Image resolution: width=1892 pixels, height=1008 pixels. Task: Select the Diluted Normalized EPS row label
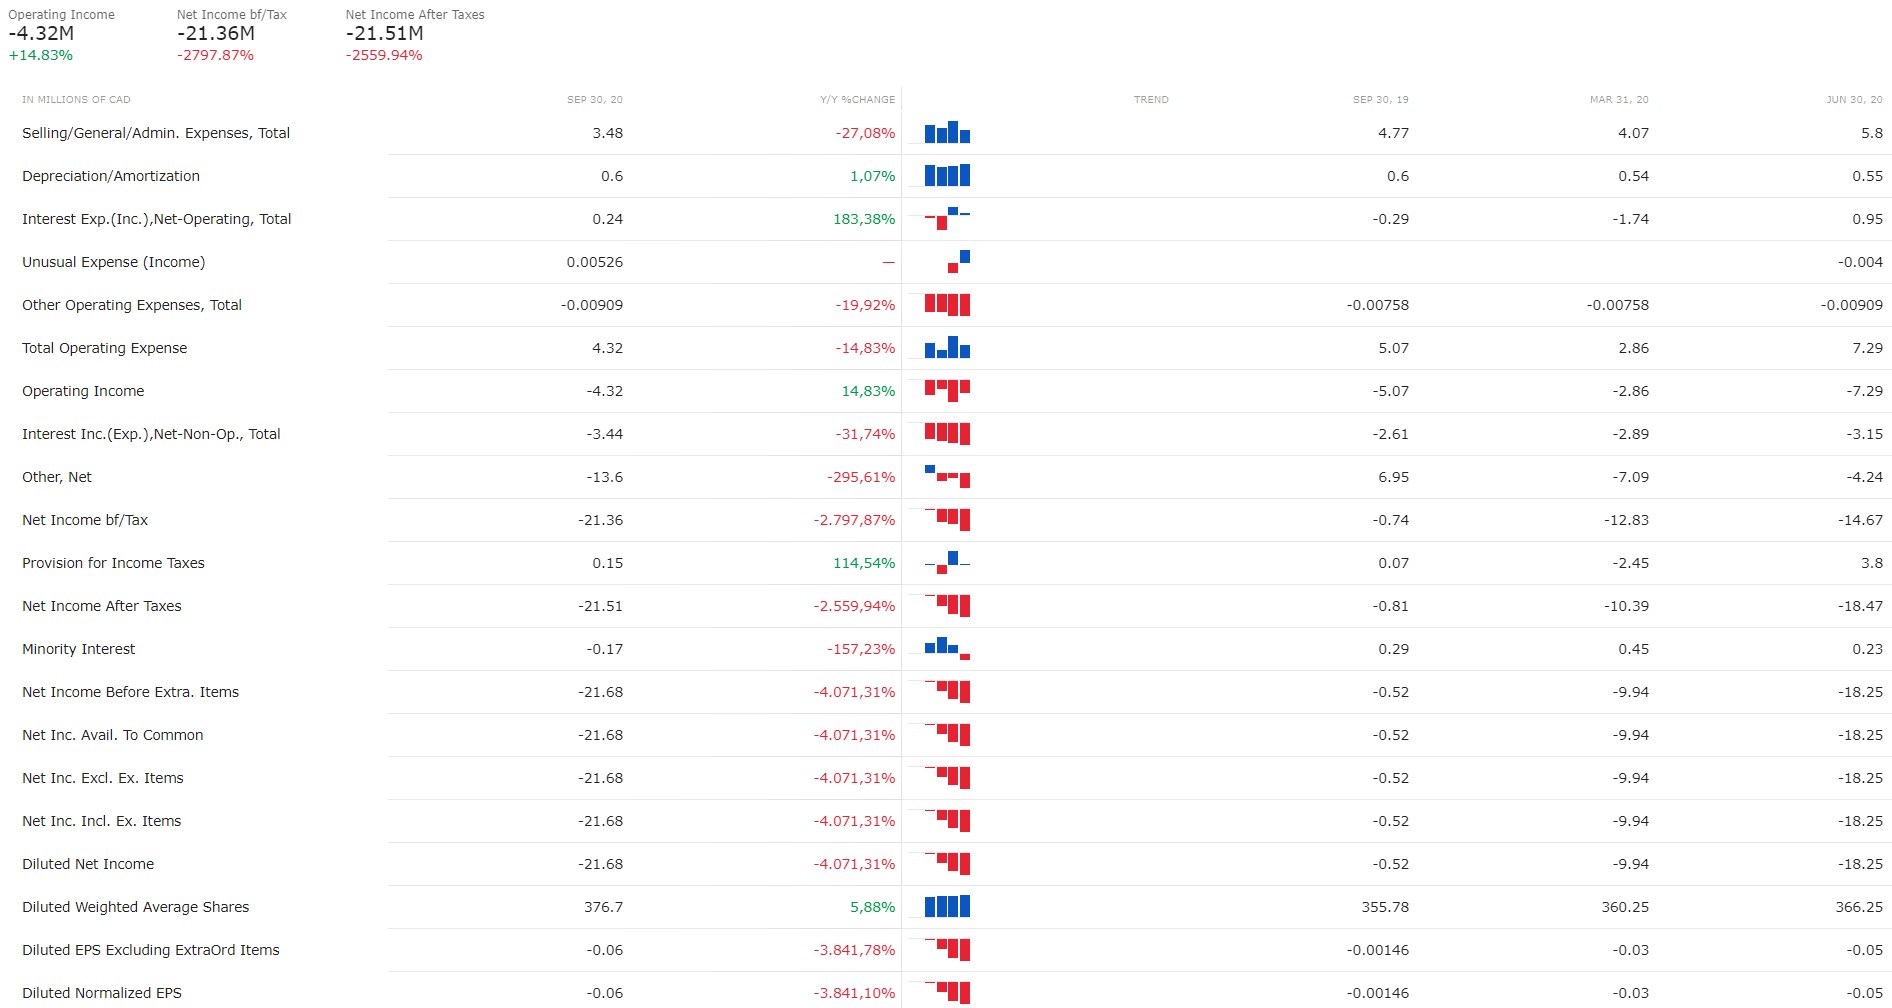(102, 993)
